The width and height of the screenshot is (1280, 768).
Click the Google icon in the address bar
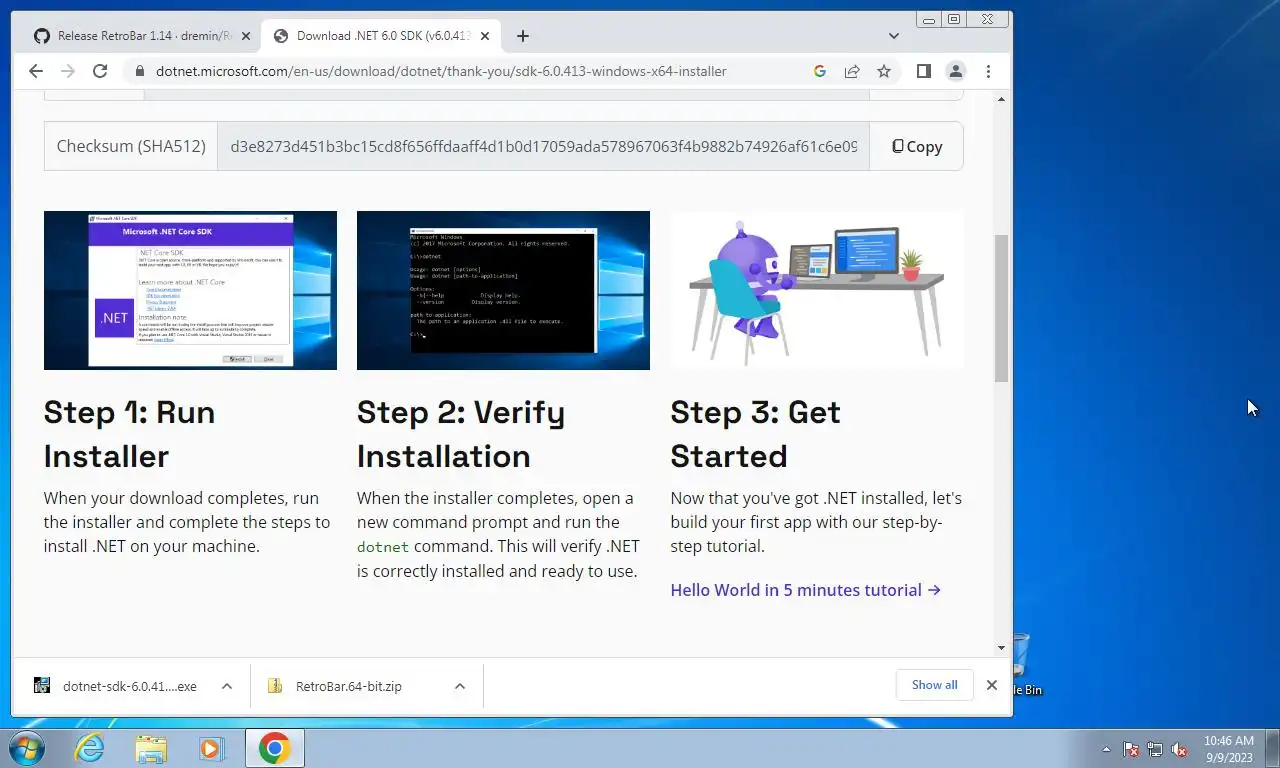click(x=820, y=71)
